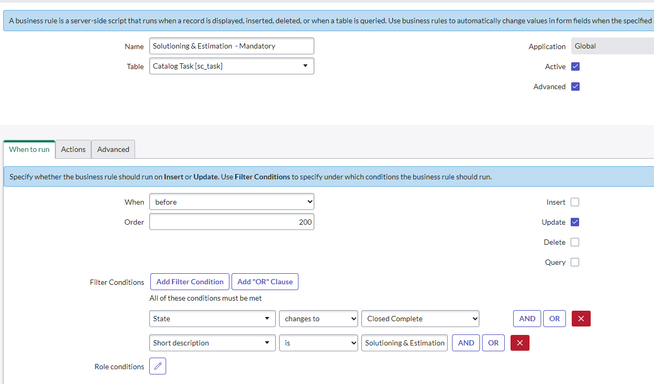
Task: Open the Advanced tab
Action: pyautogui.click(x=113, y=149)
